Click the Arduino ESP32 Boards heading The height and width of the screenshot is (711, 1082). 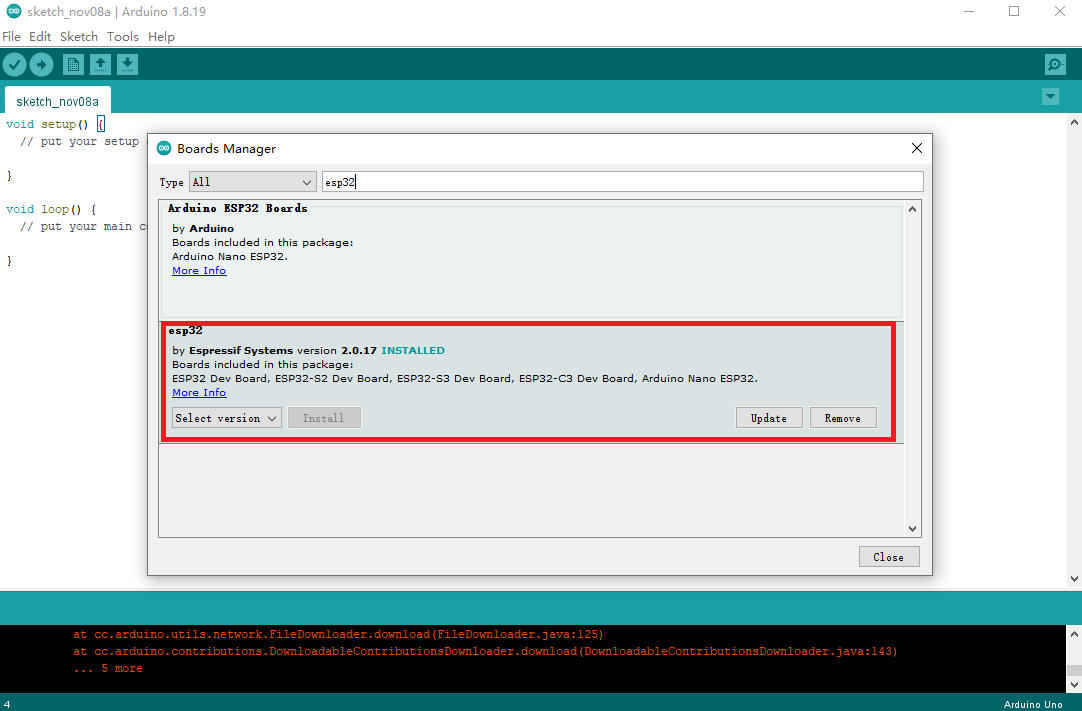[x=237, y=208]
